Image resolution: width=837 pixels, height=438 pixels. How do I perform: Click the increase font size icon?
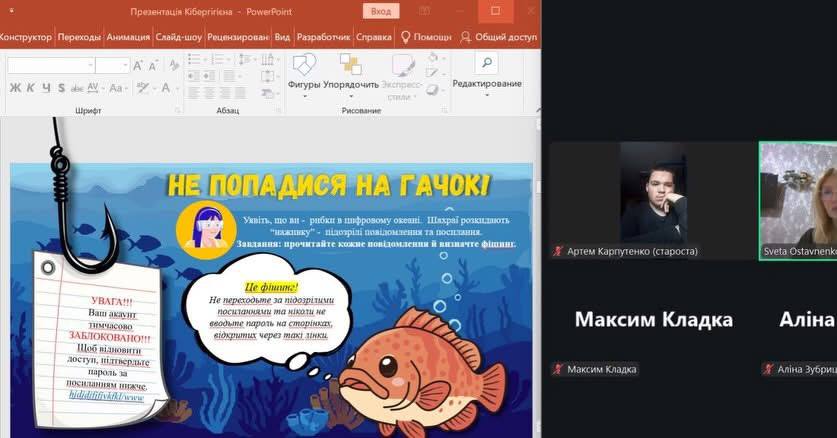tap(139, 65)
